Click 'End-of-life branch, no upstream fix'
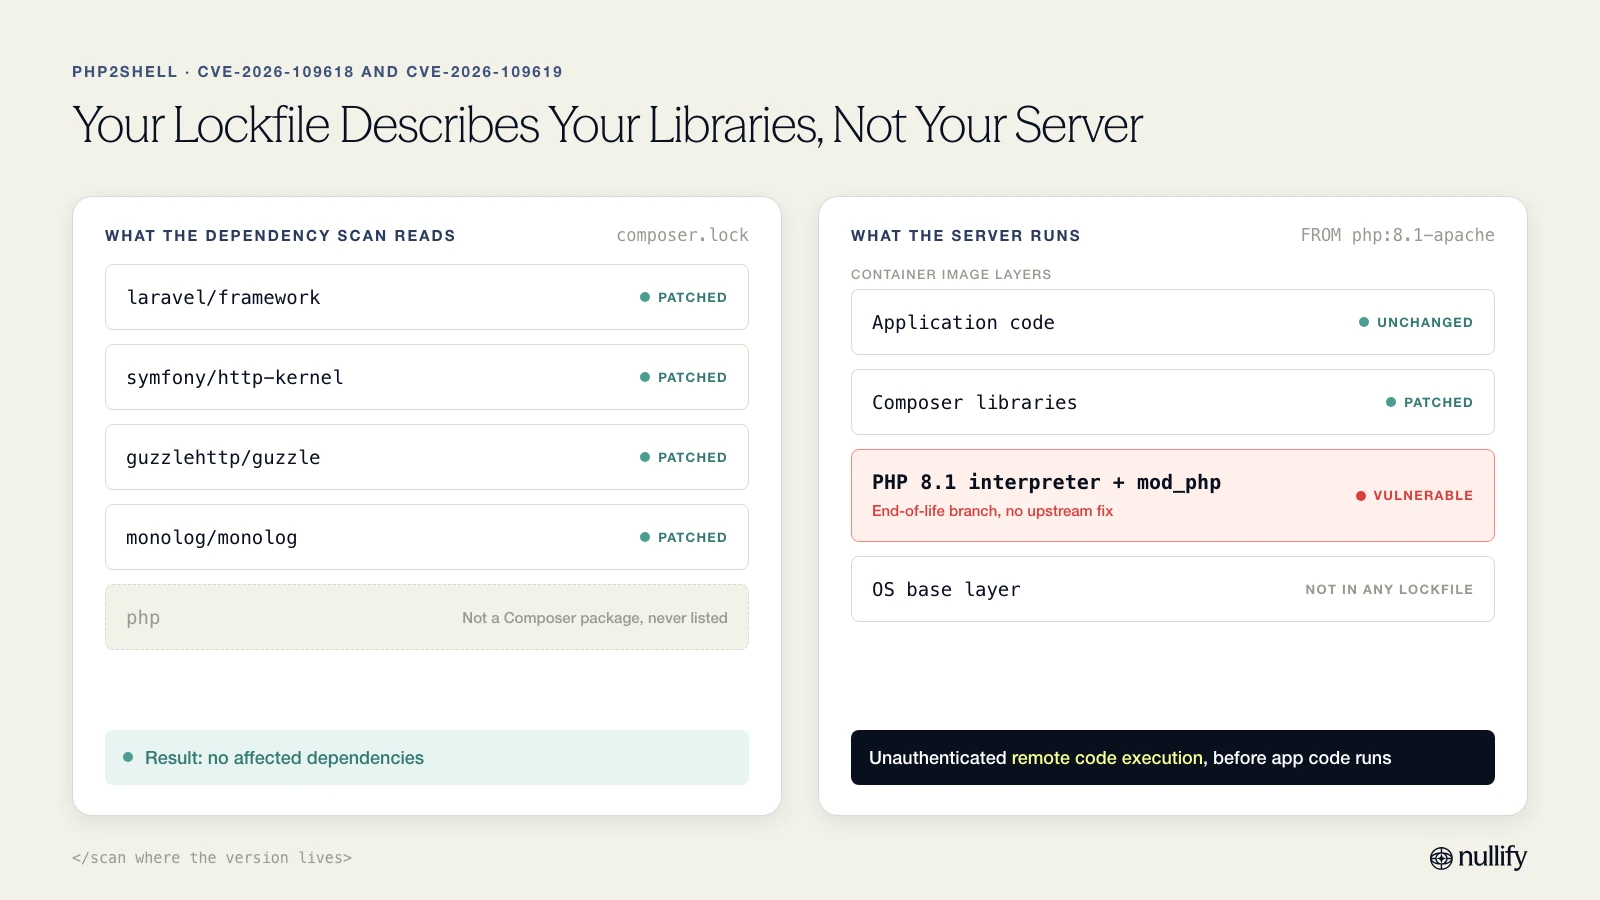The height and width of the screenshot is (900, 1600). (992, 511)
